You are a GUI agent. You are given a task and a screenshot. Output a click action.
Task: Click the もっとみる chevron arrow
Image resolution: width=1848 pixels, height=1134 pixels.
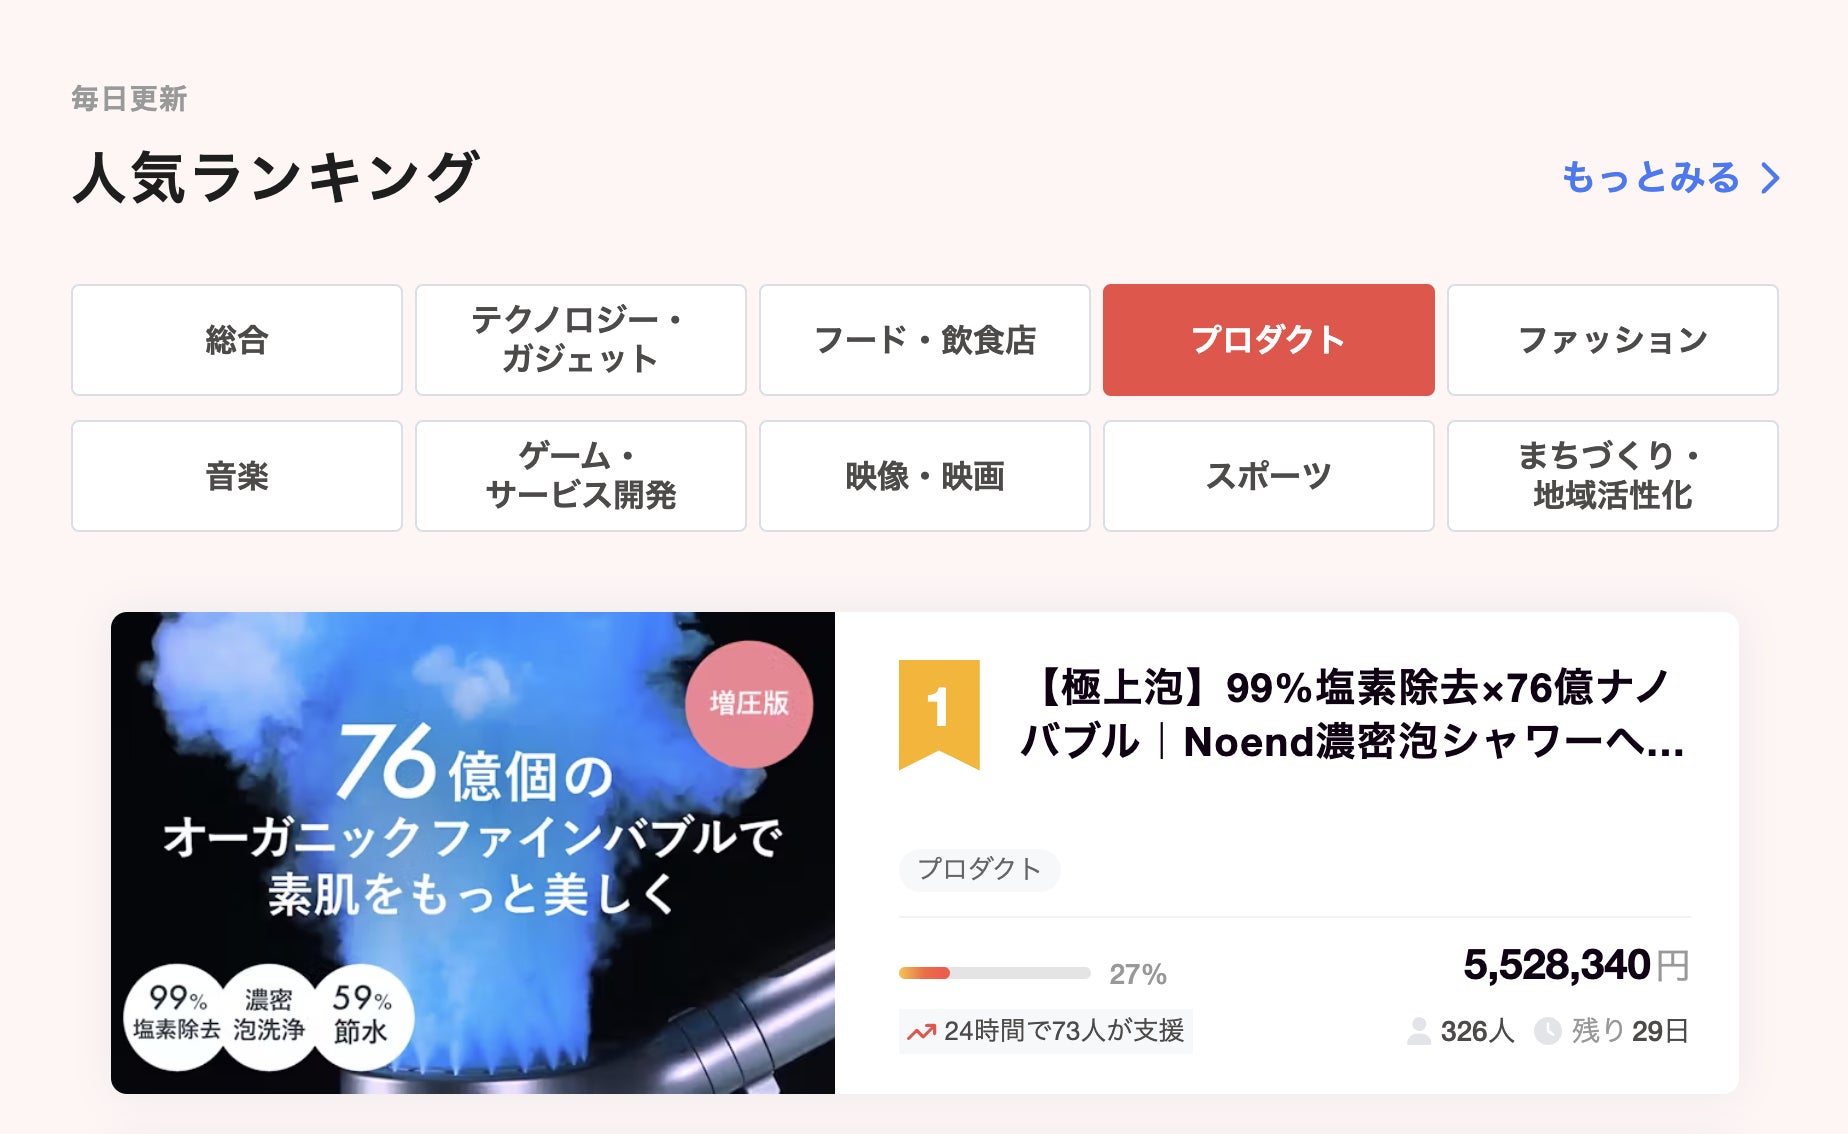pos(1771,178)
